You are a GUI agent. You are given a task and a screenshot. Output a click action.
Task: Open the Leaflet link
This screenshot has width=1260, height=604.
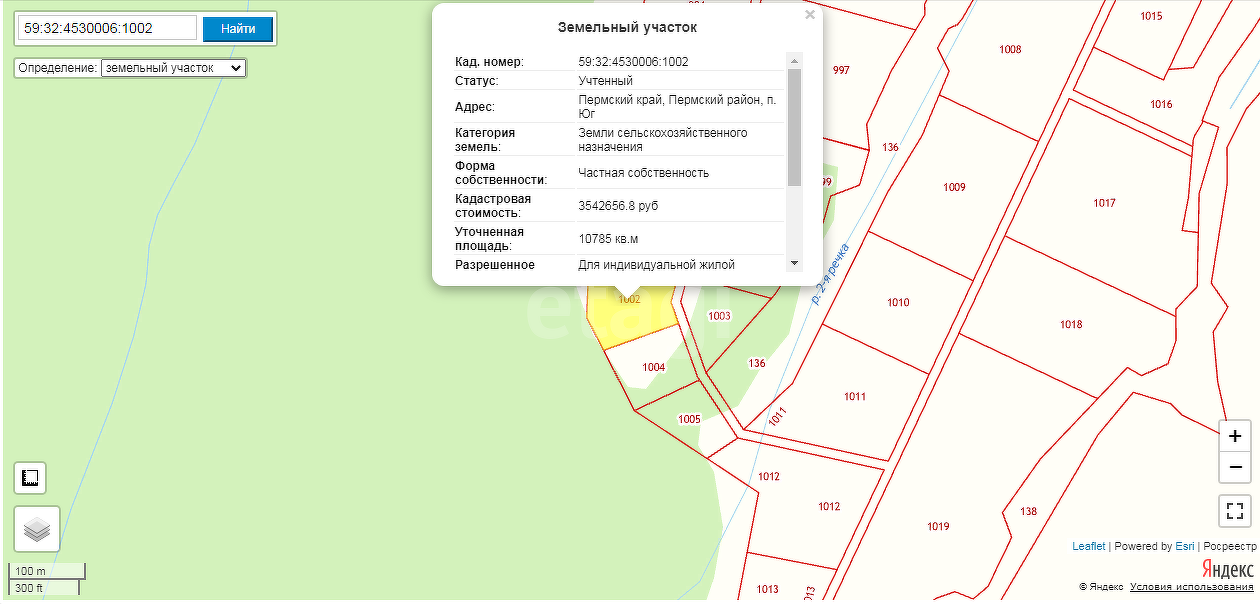pyautogui.click(x=1088, y=546)
